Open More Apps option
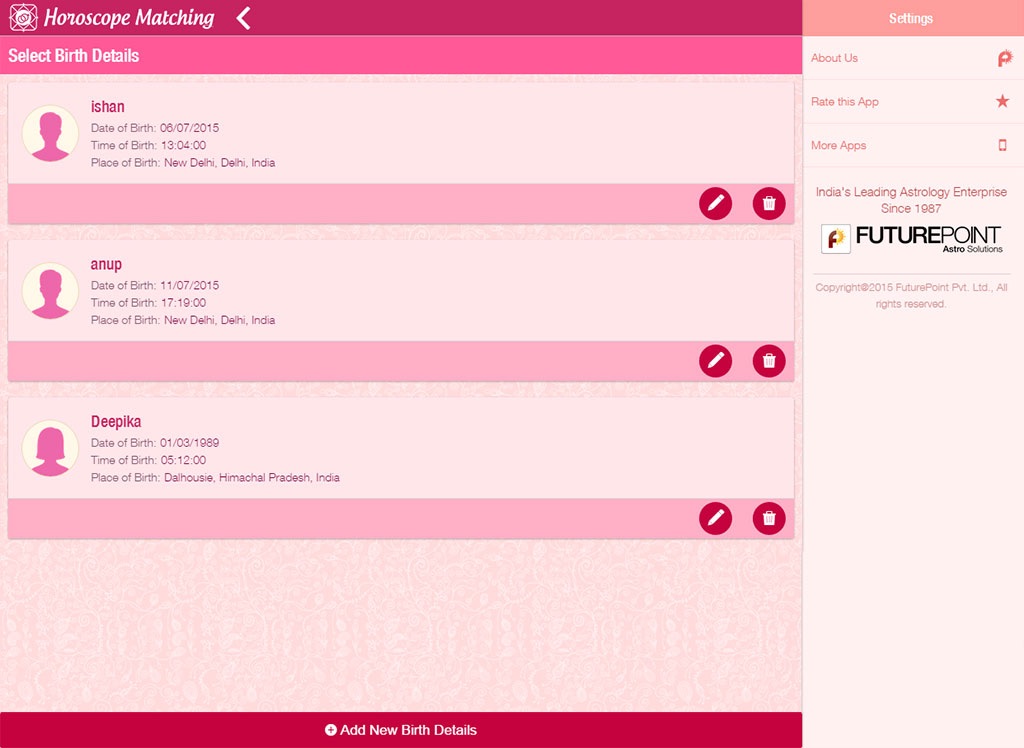The height and width of the screenshot is (748, 1024). point(839,146)
